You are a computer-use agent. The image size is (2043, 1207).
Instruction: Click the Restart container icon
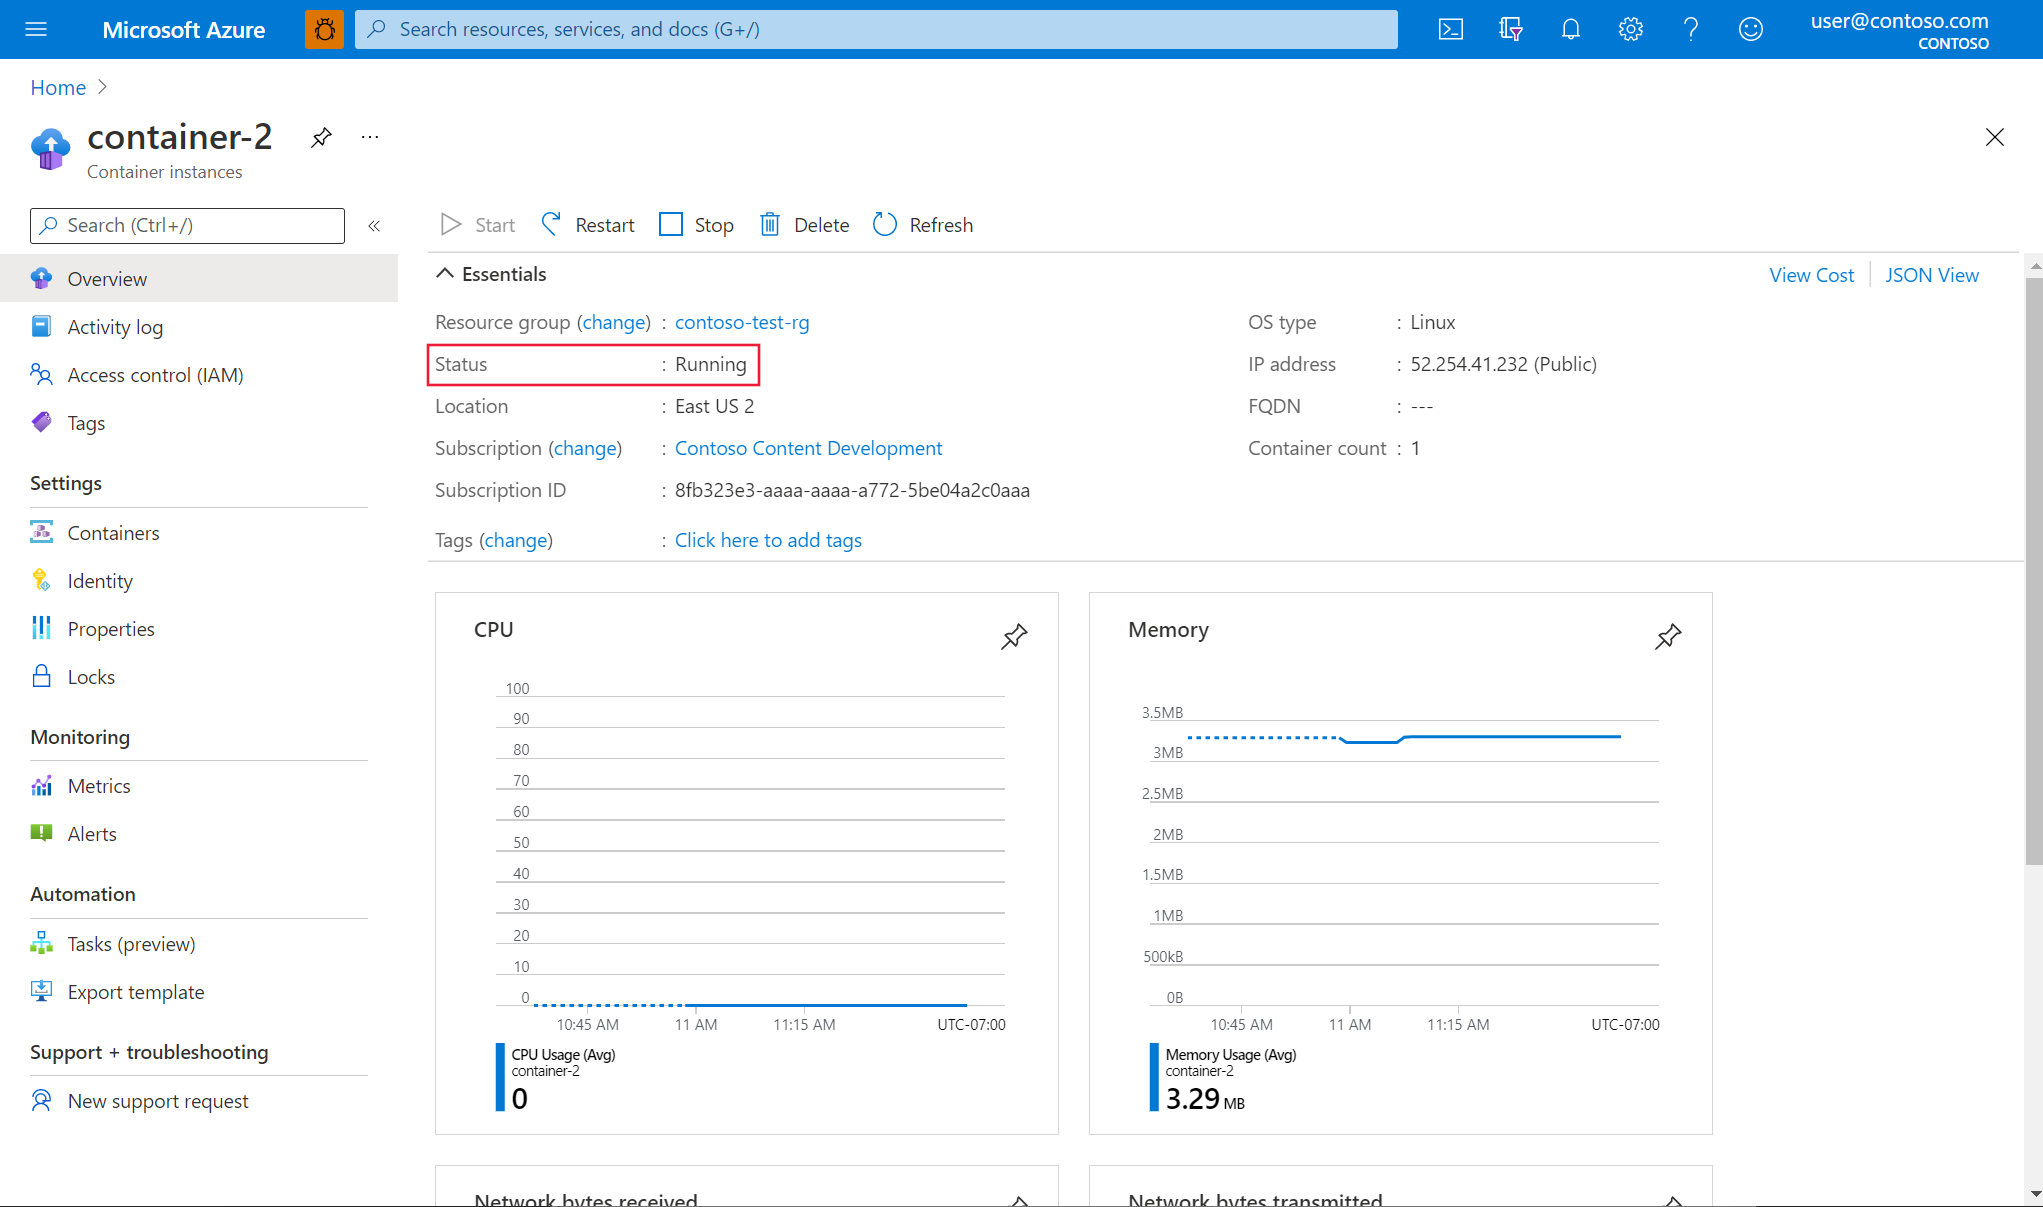(x=552, y=224)
